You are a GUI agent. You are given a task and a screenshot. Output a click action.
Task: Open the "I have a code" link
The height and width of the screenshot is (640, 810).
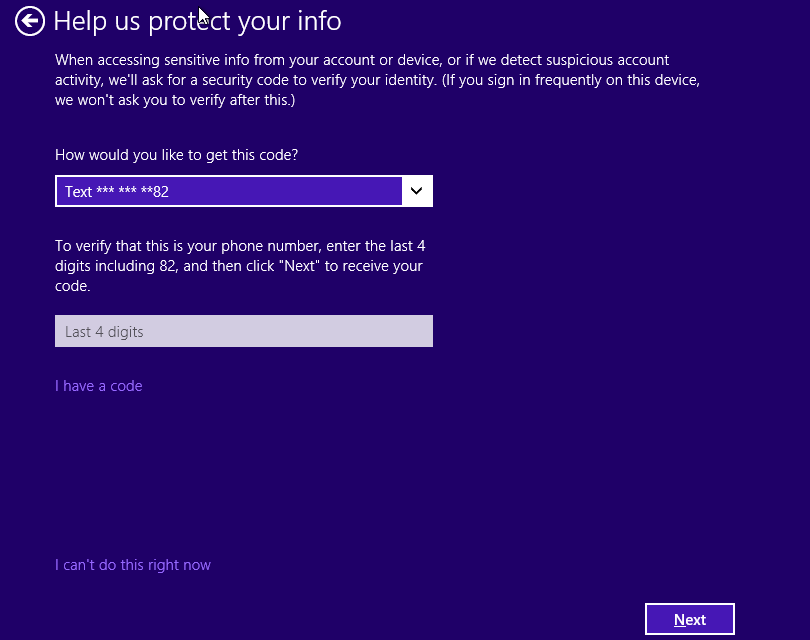click(x=99, y=386)
